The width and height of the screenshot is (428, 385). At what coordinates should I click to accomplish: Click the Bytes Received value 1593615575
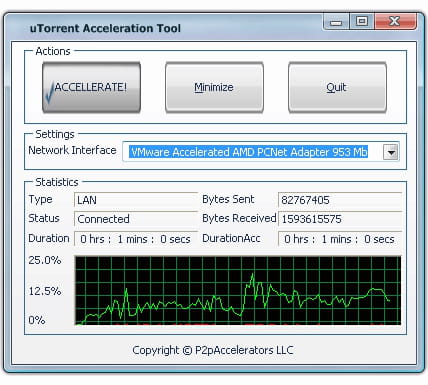340,219
